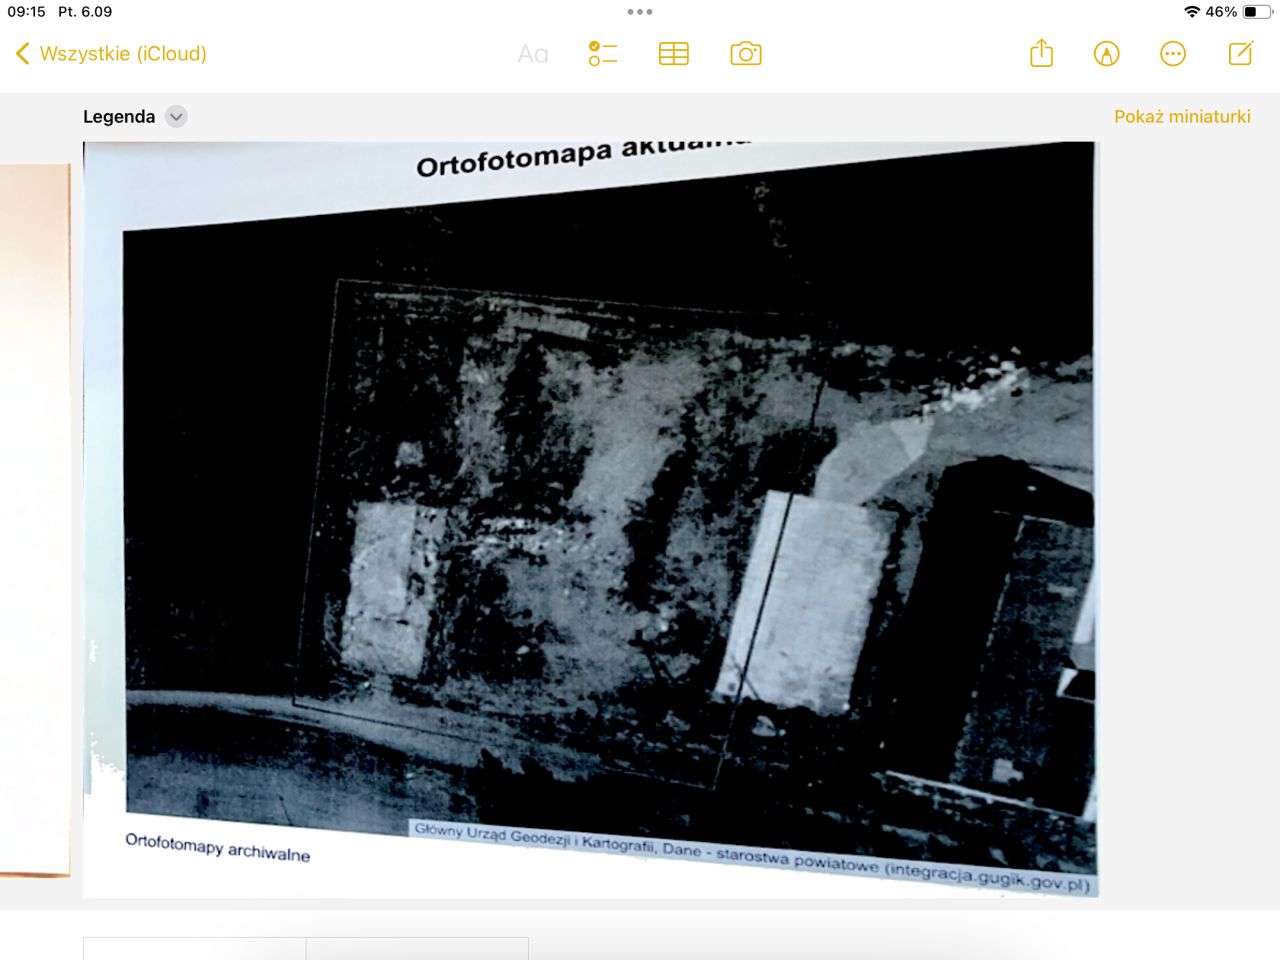Open the scanned Ortofotomapa document image
Image resolution: width=1280 pixels, height=960 pixels.
590,520
